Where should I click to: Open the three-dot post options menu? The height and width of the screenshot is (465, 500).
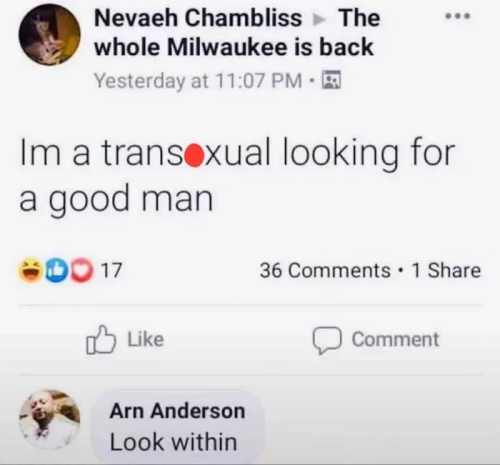(458, 16)
